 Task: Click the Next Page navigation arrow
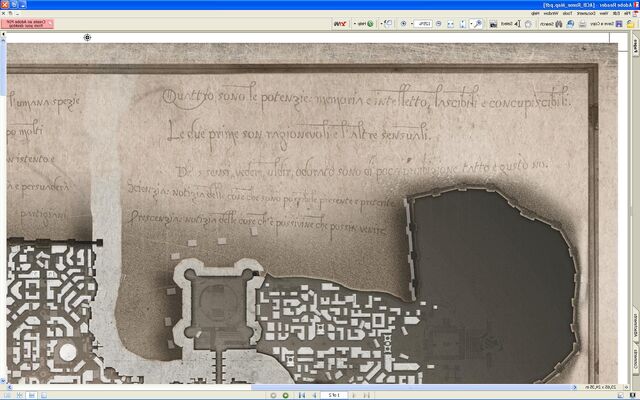click(314, 395)
